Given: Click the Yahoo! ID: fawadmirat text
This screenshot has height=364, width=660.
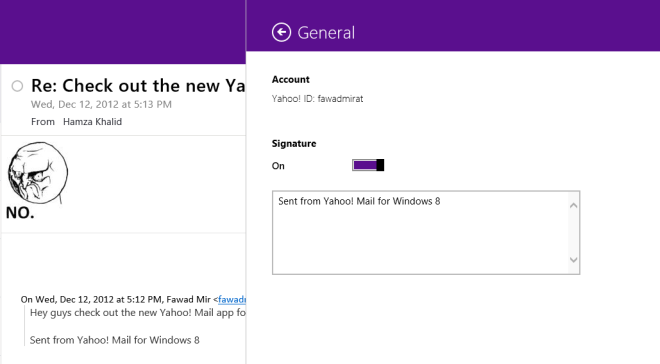Looking at the screenshot, I should coord(317,99).
